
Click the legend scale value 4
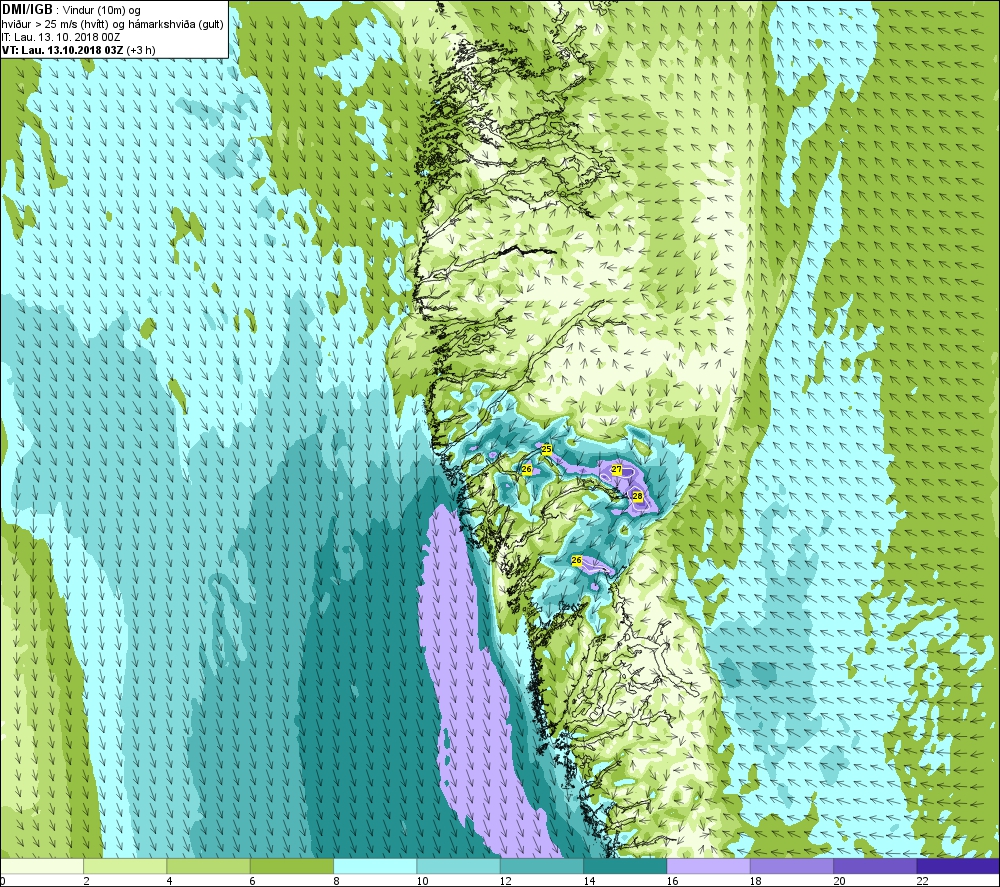coord(169,881)
